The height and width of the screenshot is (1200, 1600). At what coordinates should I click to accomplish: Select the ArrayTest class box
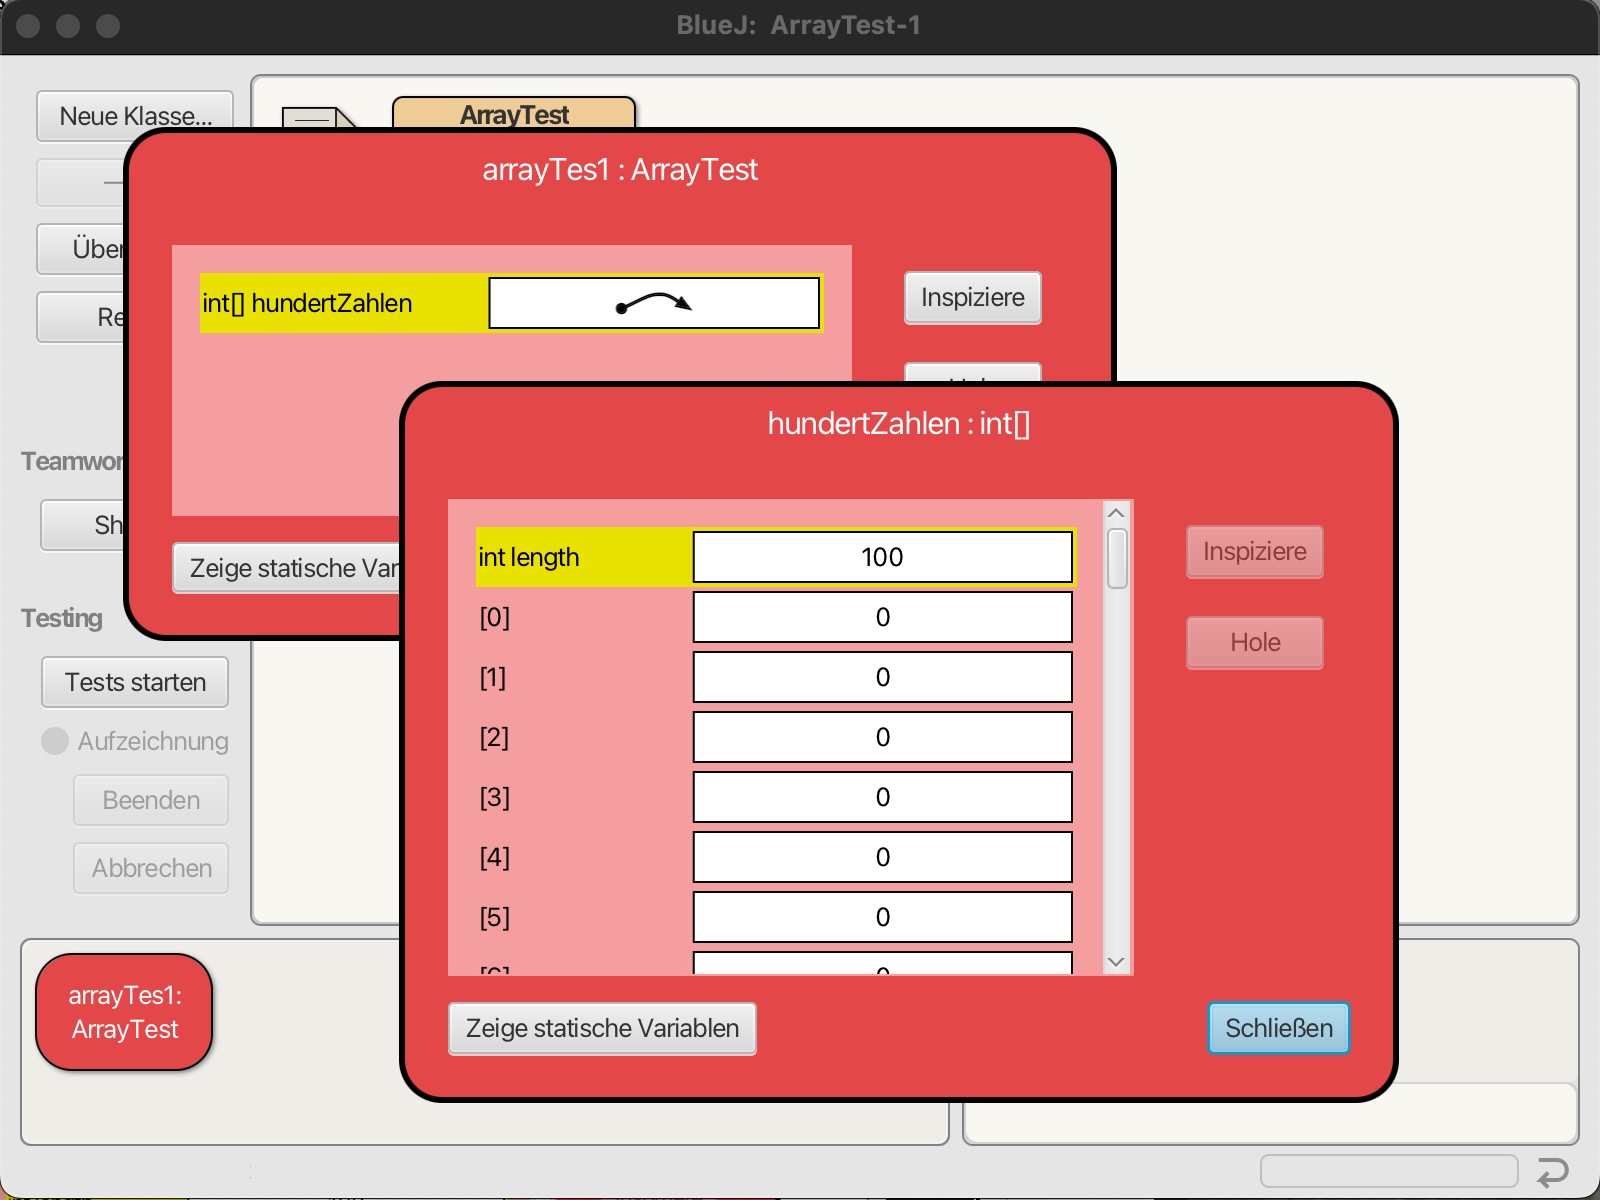pos(514,114)
